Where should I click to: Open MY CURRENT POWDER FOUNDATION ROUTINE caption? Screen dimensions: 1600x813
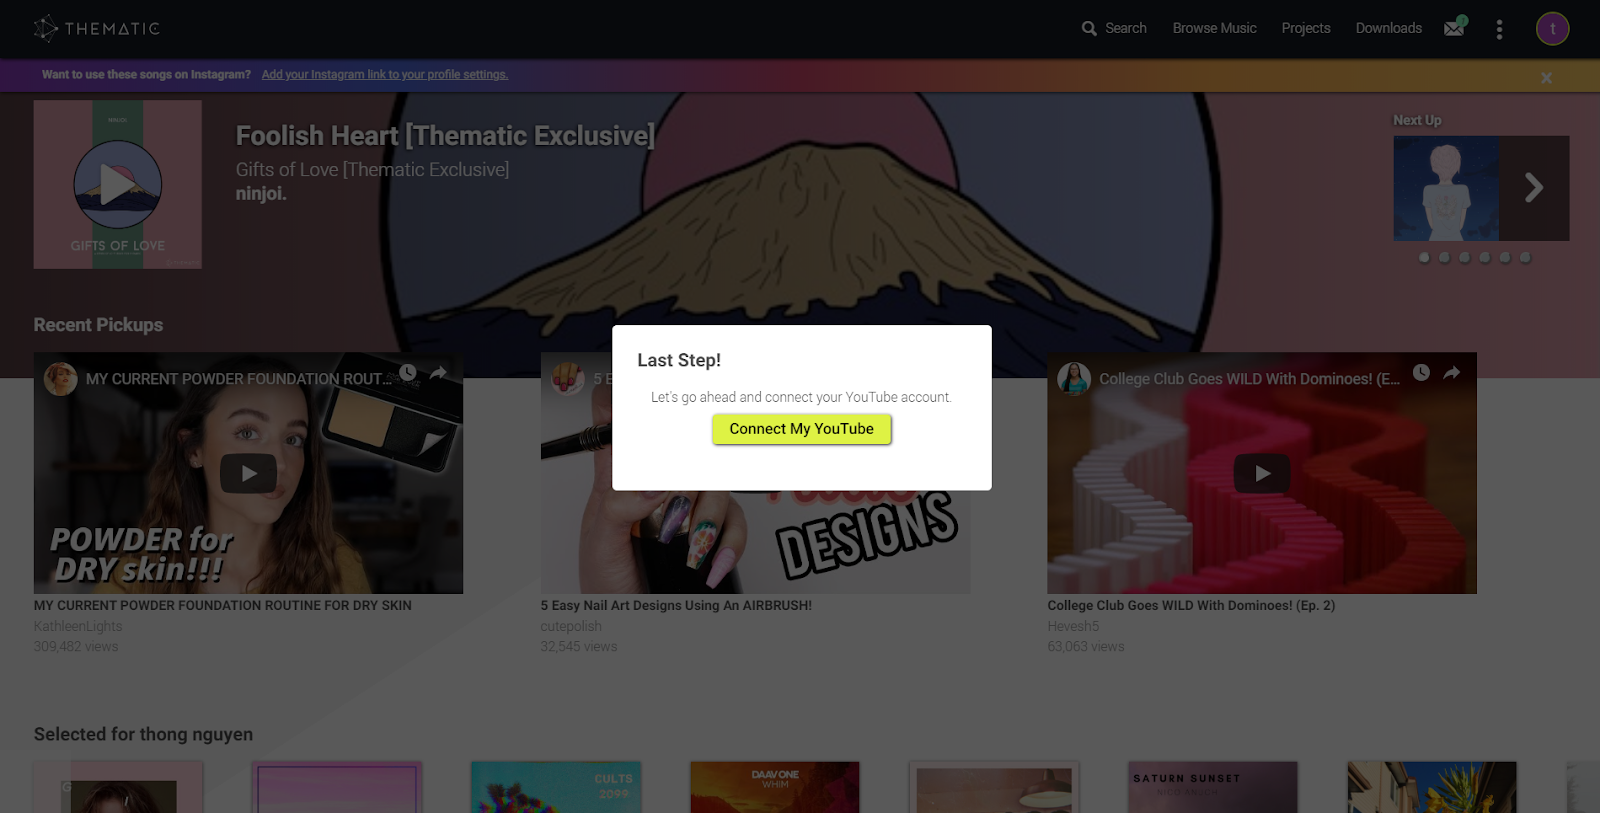point(222,605)
